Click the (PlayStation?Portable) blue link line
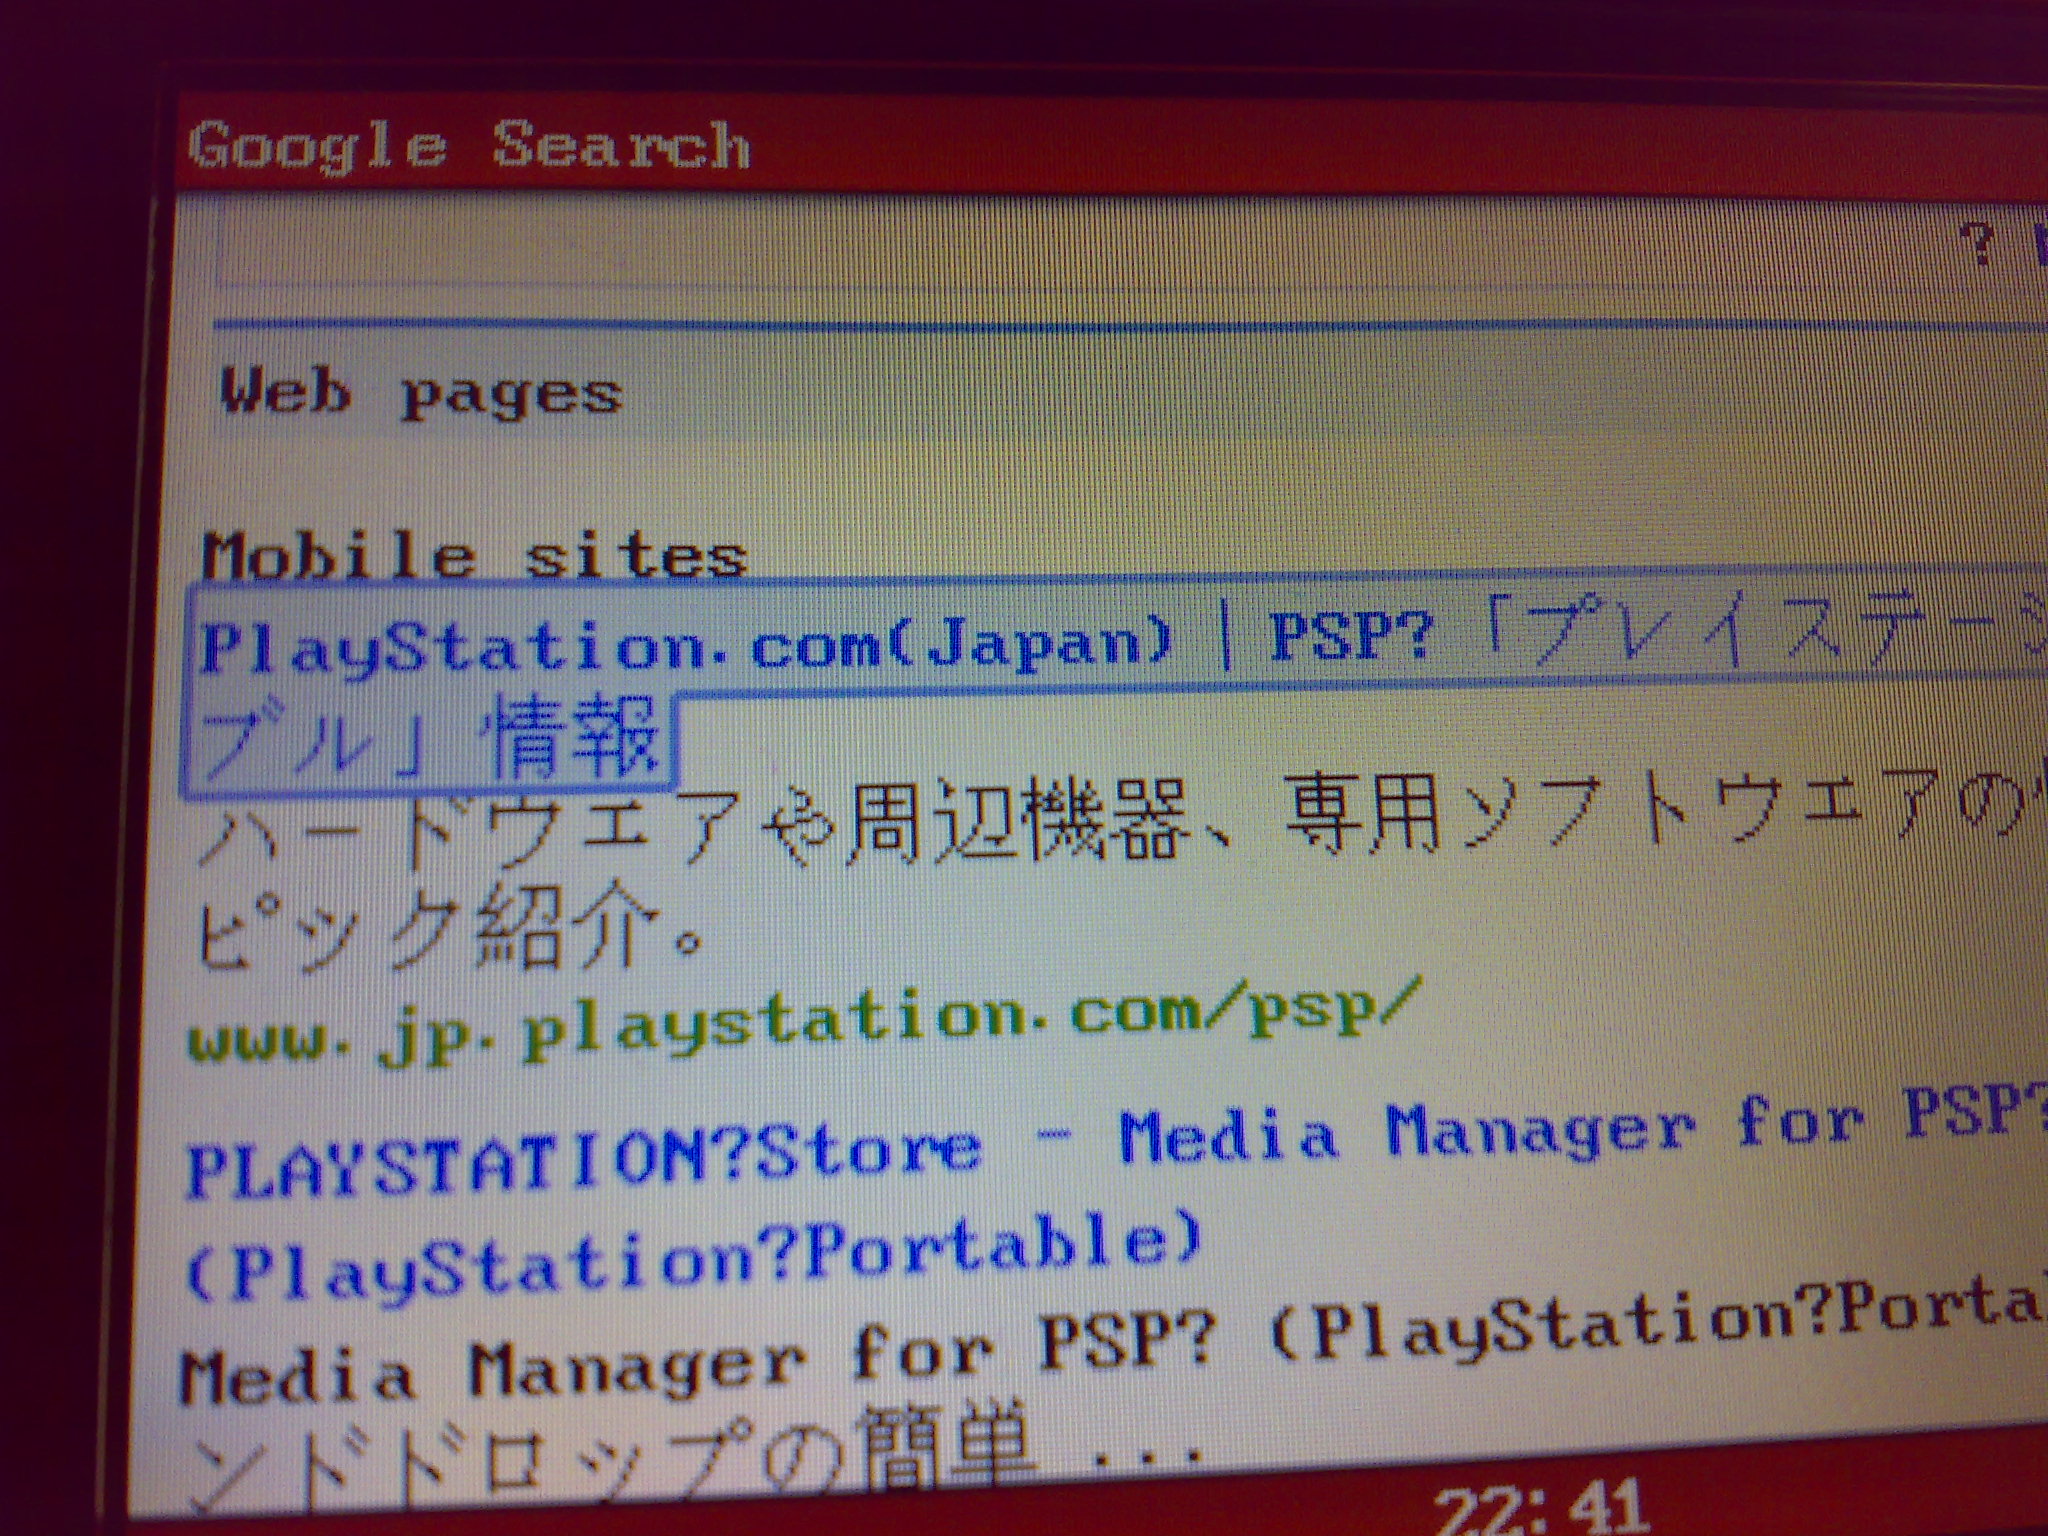The width and height of the screenshot is (2048, 1536). click(692, 1260)
